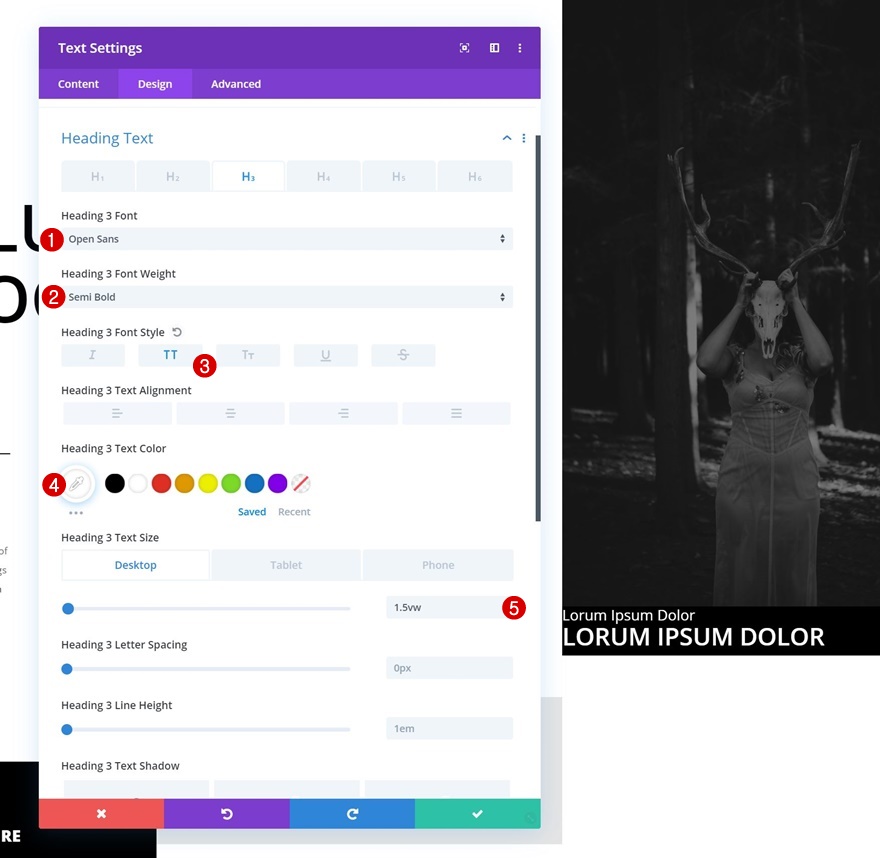This screenshot has height=858, width=880.
Task: Open Text Settings header three-dot menu
Action: click(x=520, y=48)
